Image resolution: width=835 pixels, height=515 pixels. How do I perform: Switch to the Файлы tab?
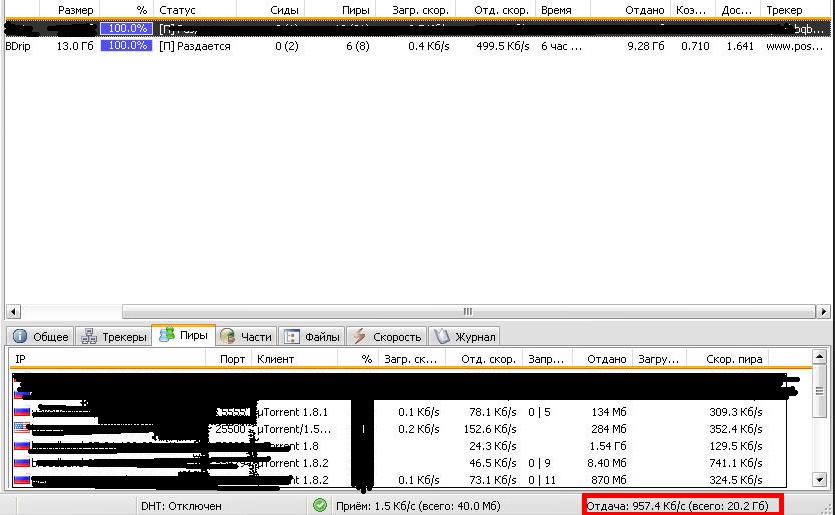[312, 337]
